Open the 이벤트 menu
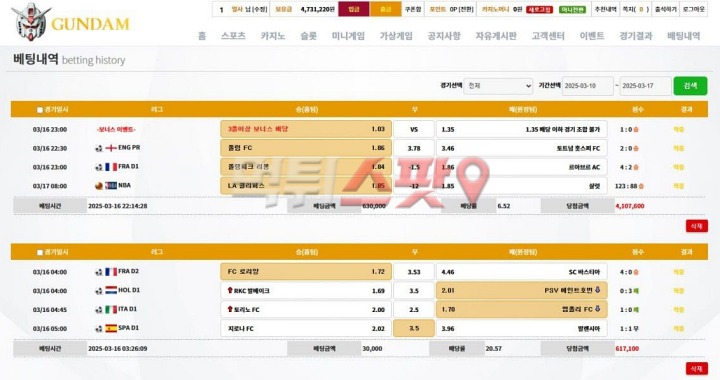The image size is (720, 380). [x=591, y=36]
